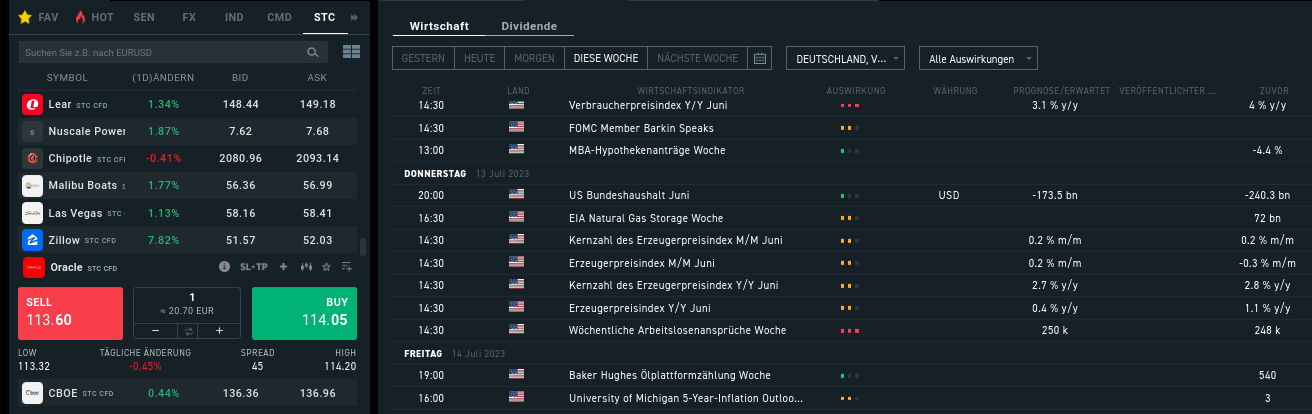Viewport: 1312px width, 414px height.
Task: Toggle volume unit swap button
Action: point(187,331)
